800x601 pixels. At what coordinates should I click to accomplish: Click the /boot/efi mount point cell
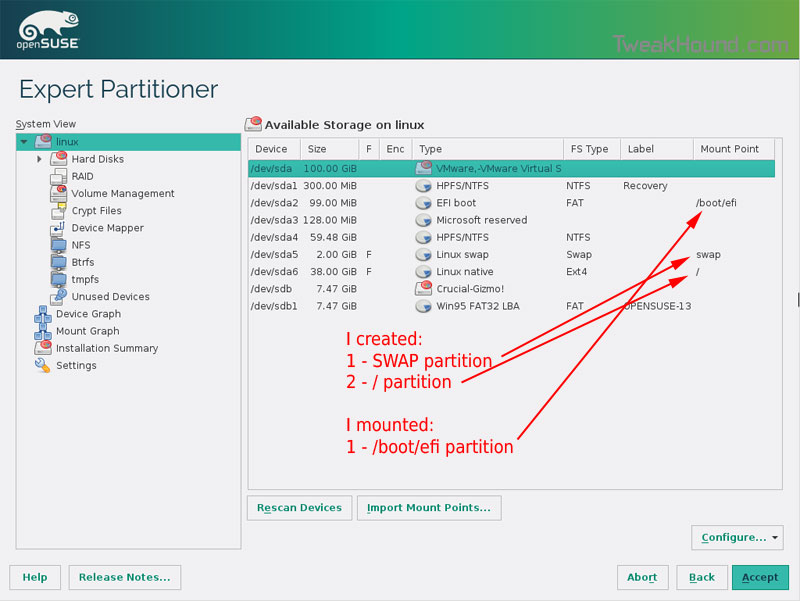[716, 203]
